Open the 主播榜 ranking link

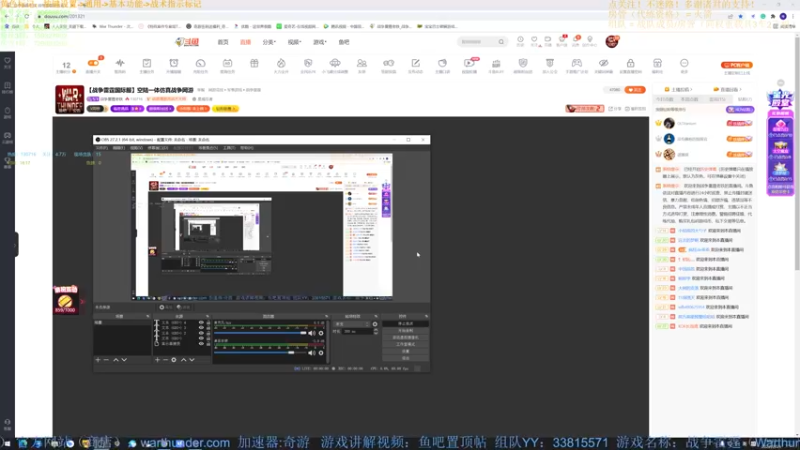tap(679, 90)
